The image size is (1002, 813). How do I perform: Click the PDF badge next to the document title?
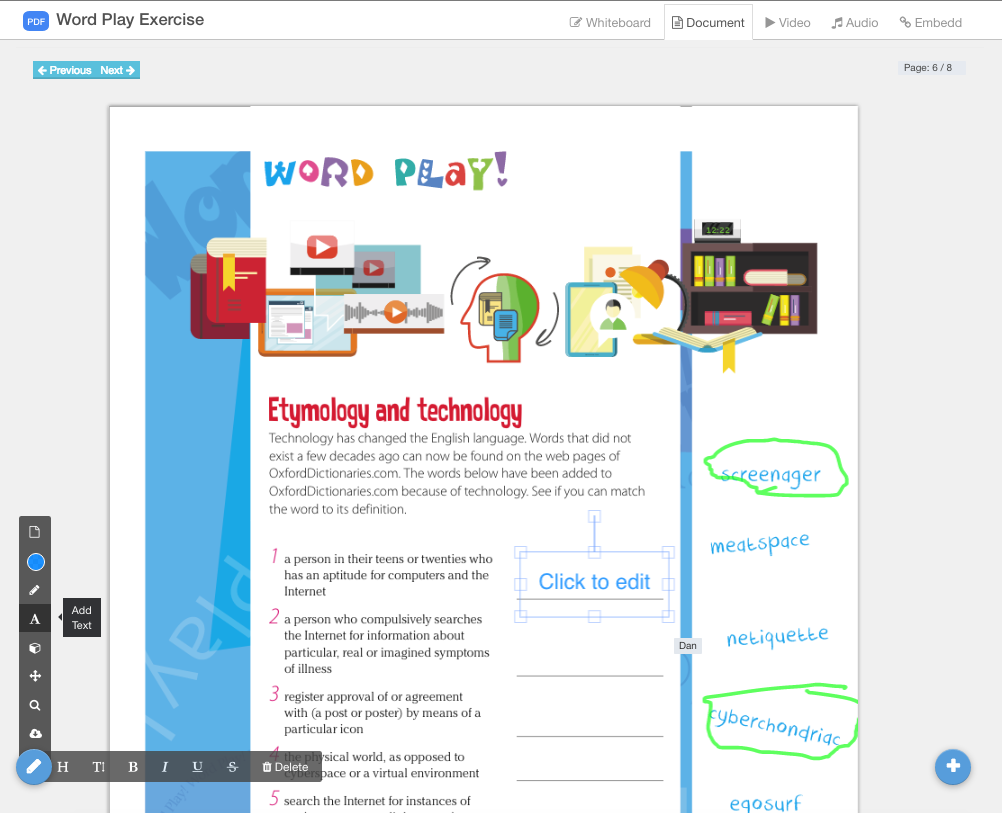(36, 20)
